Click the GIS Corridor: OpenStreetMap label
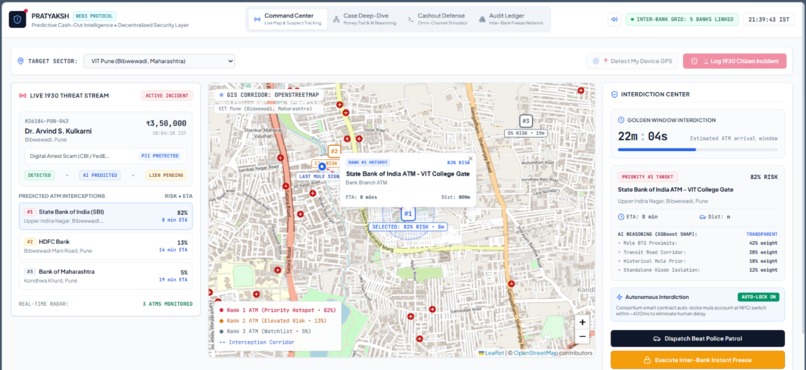The image size is (806, 370). tap(268, 95)
